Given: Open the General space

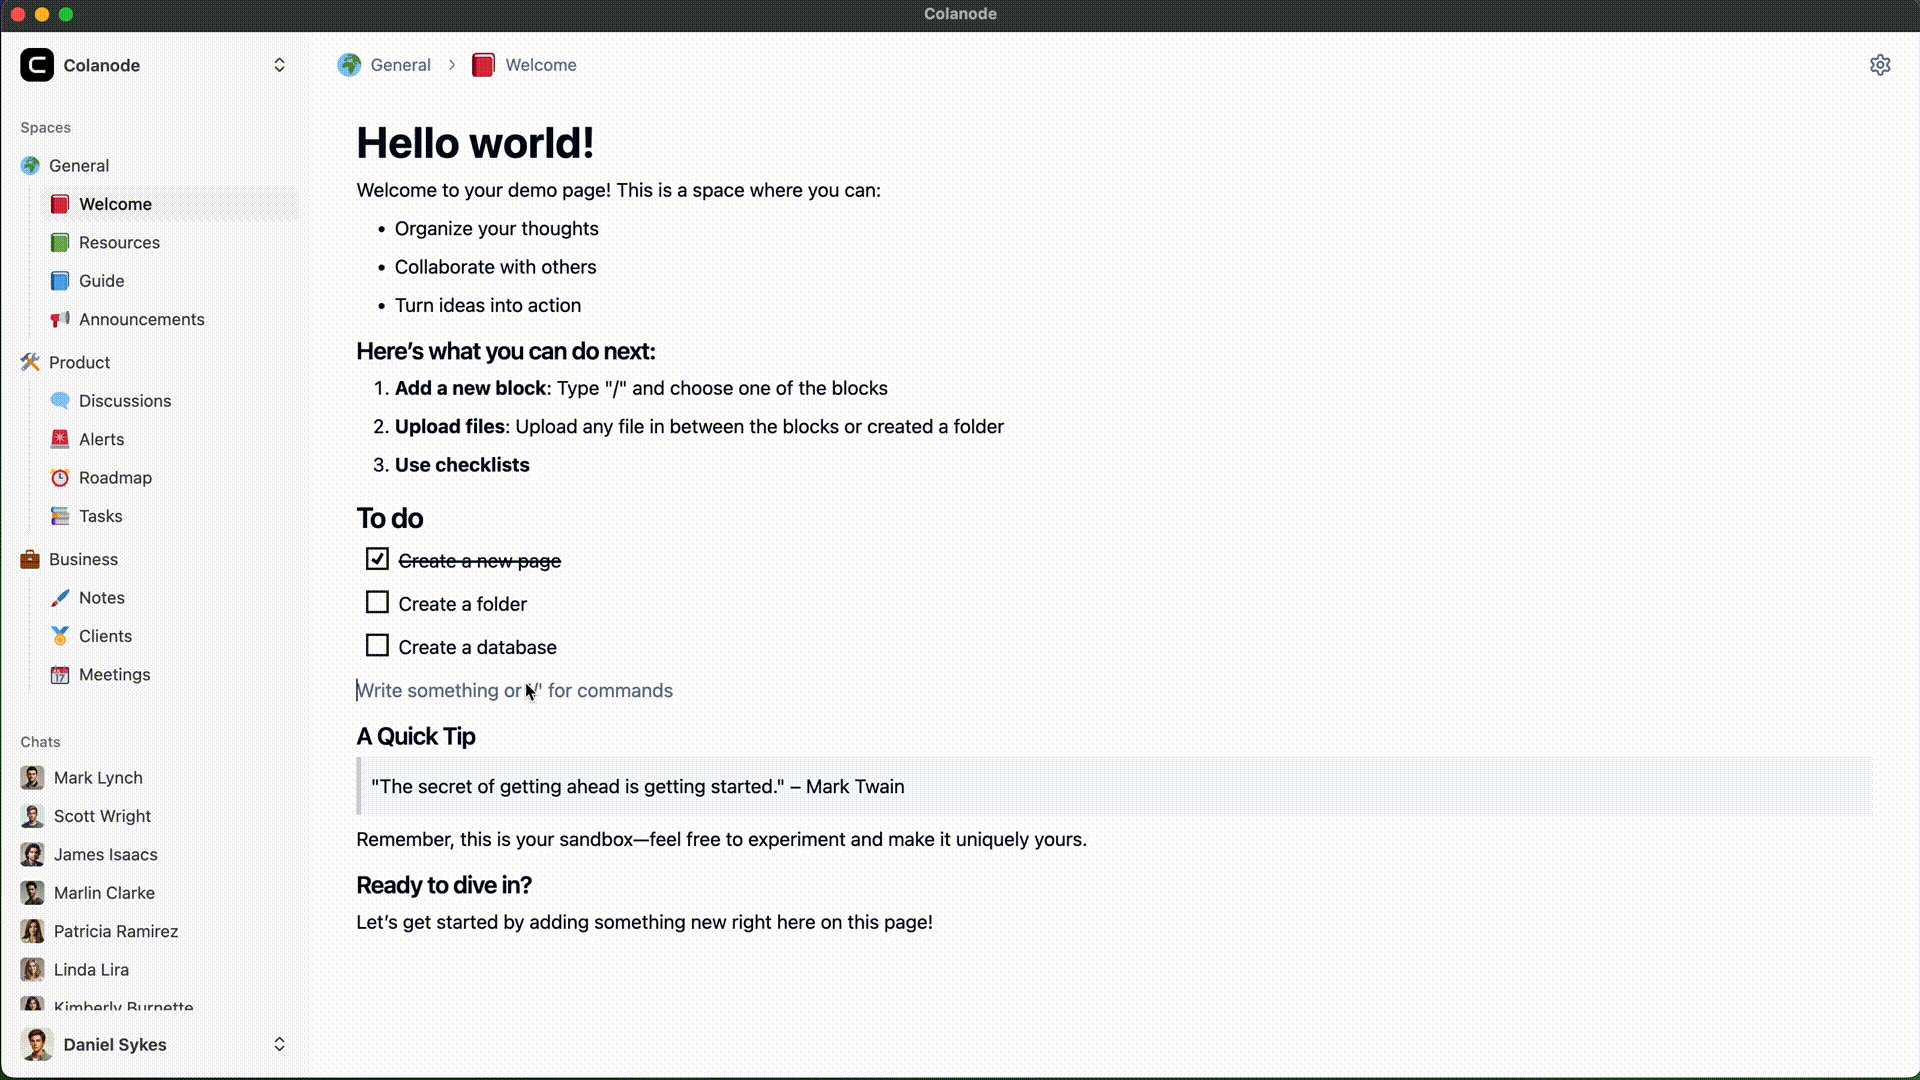Looking at the screenshot, I should coord(79,165).
